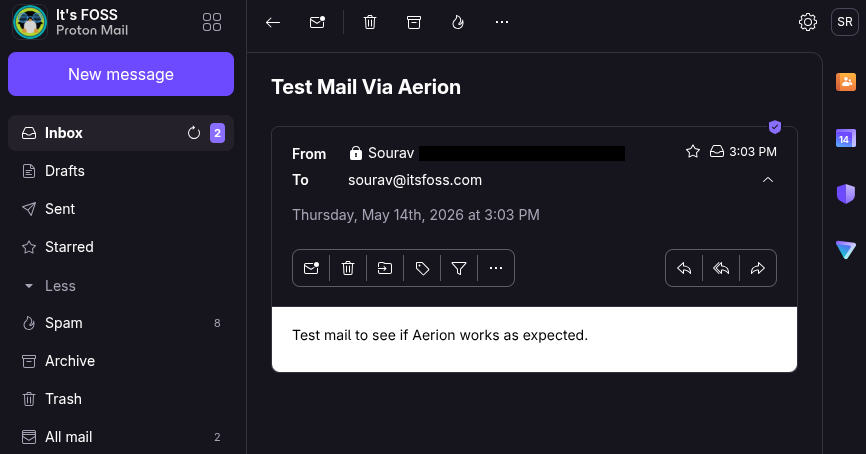The image size is (866, 454).
Task: Collapse message header details chevron
Action: [768, 180]
